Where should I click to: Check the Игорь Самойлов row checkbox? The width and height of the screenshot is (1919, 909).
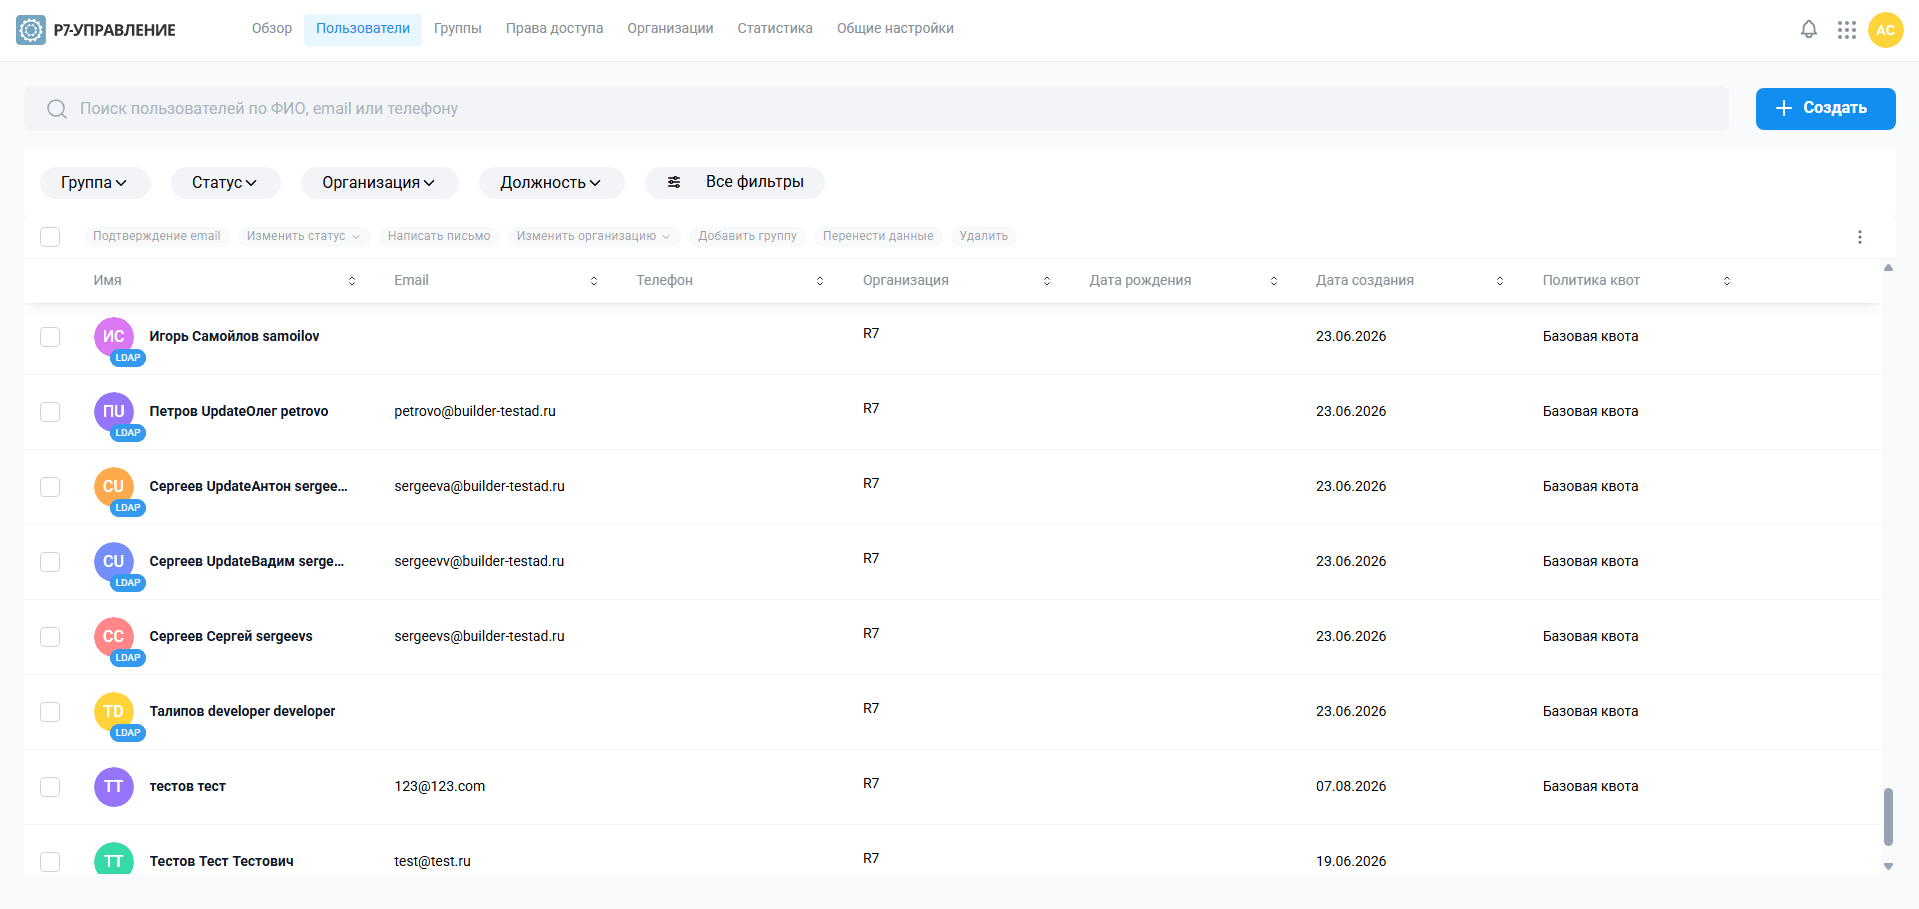coord(50,337)
